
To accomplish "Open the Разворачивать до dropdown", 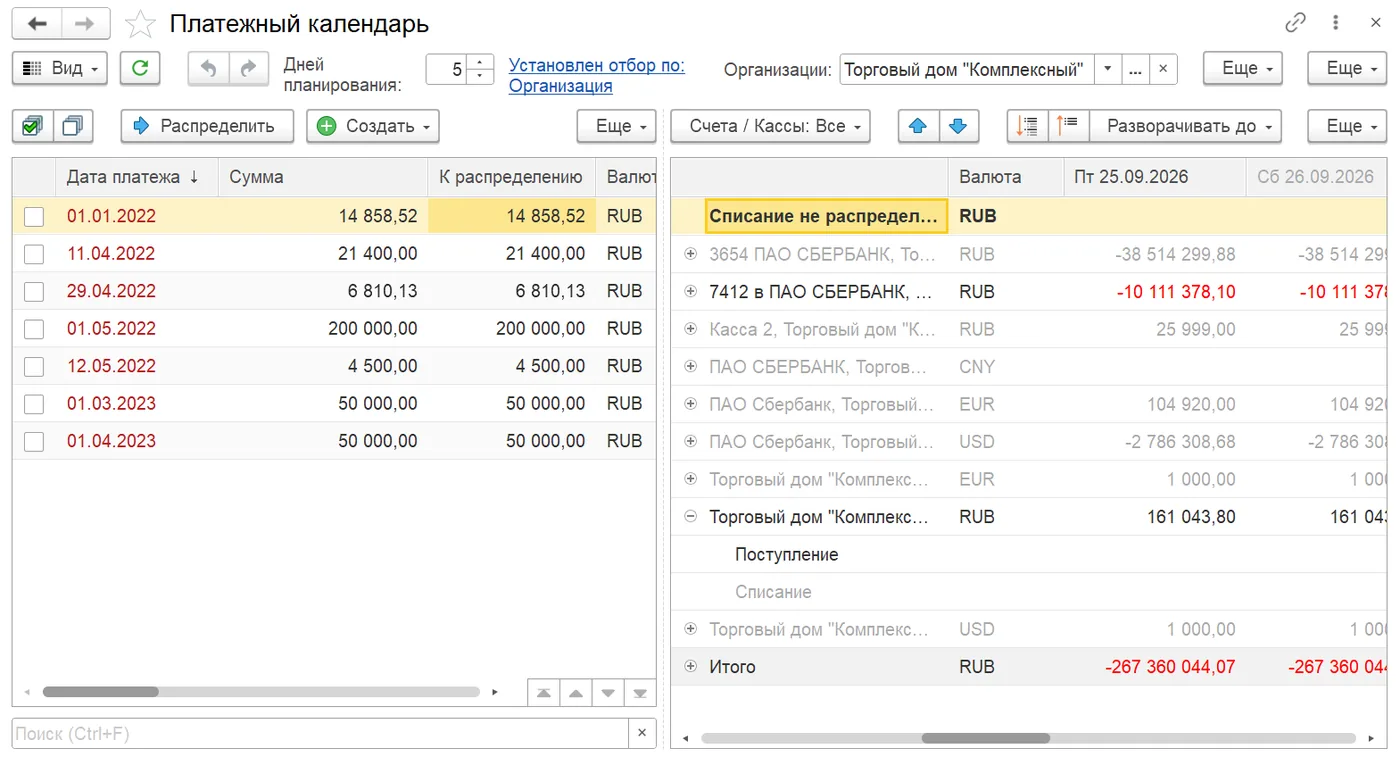I will click(x=1185, y=126).
